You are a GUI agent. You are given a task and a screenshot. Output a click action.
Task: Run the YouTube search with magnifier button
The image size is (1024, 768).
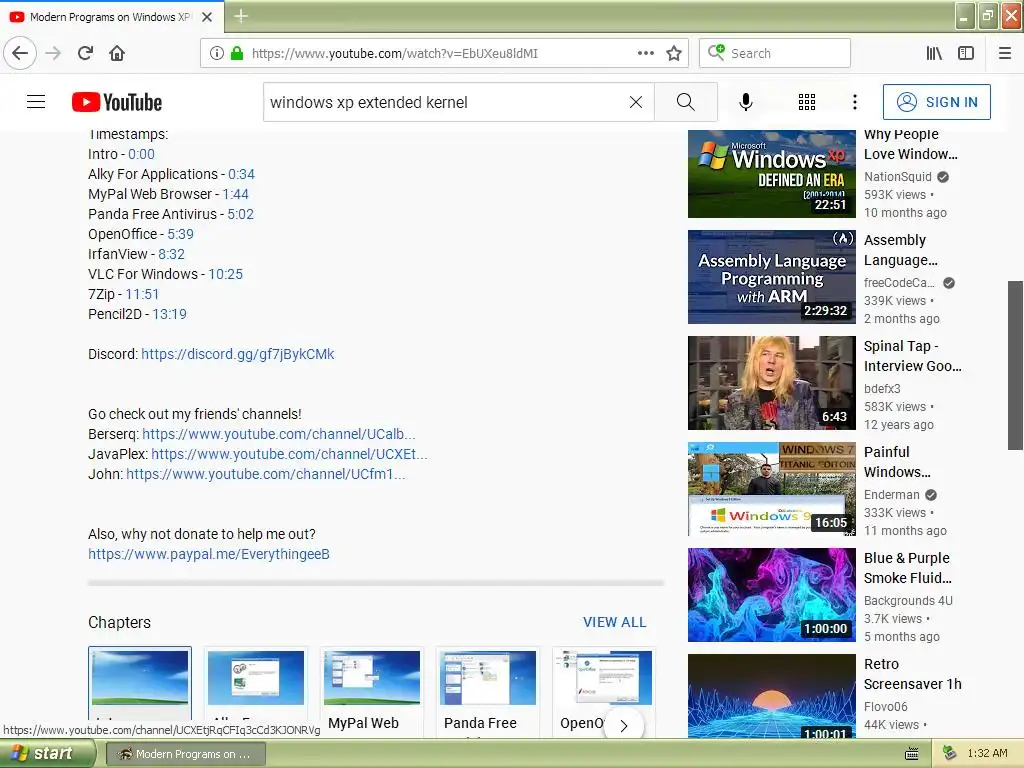[x=686, y=102]
